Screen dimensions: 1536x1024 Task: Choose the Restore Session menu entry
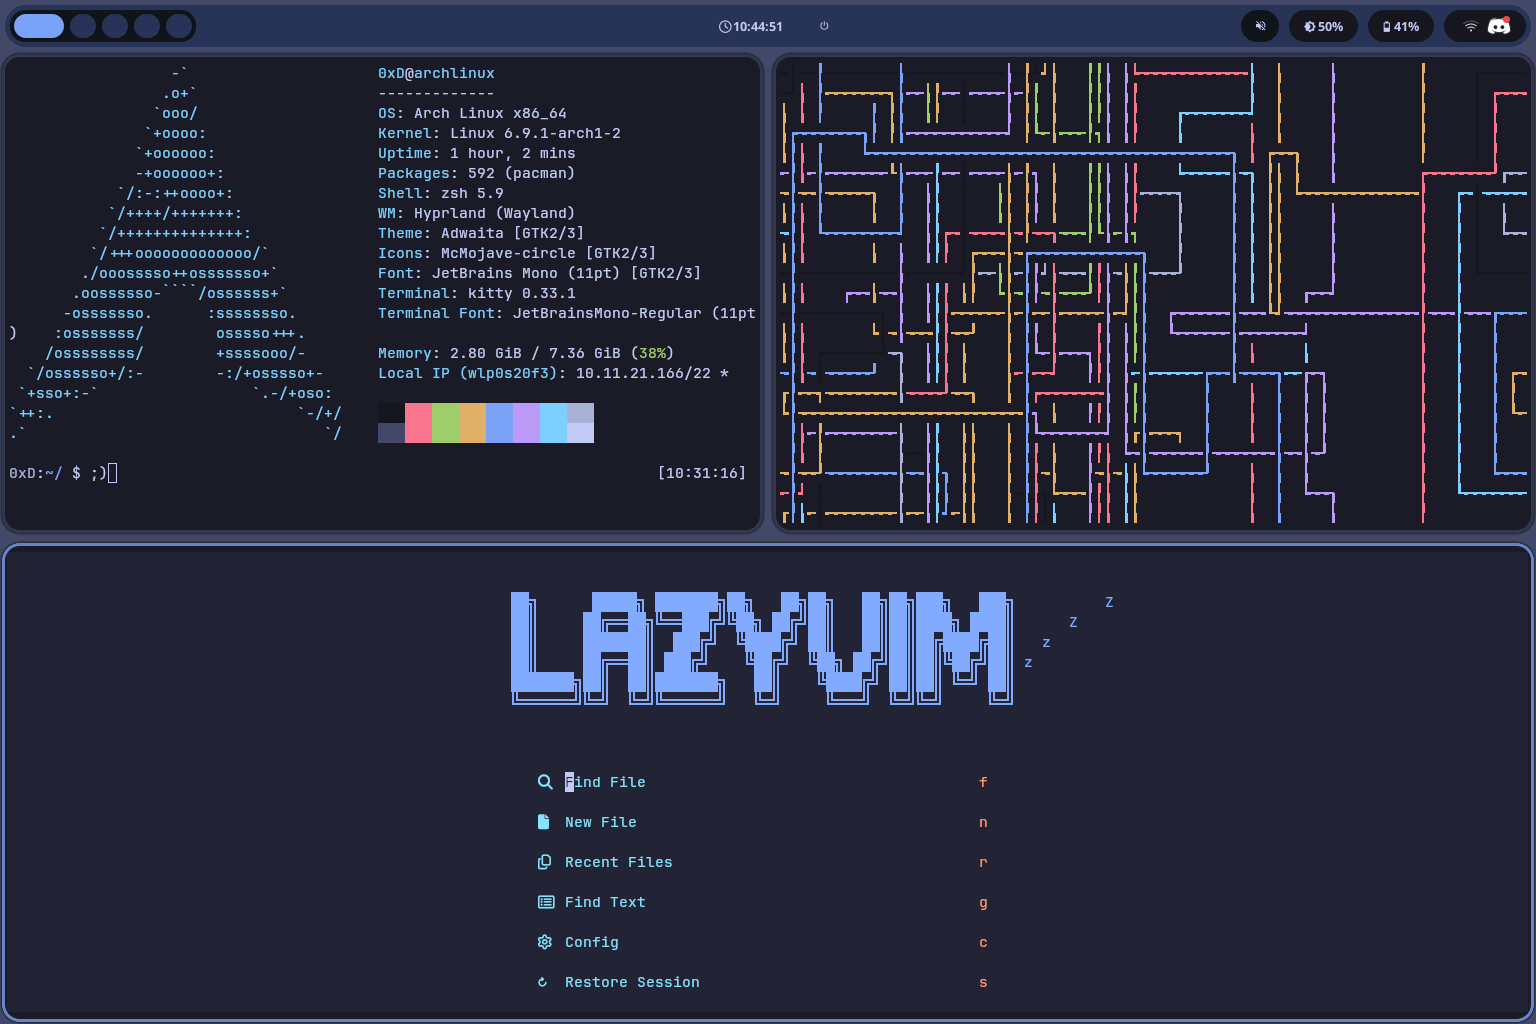pyautogui.click(x=632, y=982)
